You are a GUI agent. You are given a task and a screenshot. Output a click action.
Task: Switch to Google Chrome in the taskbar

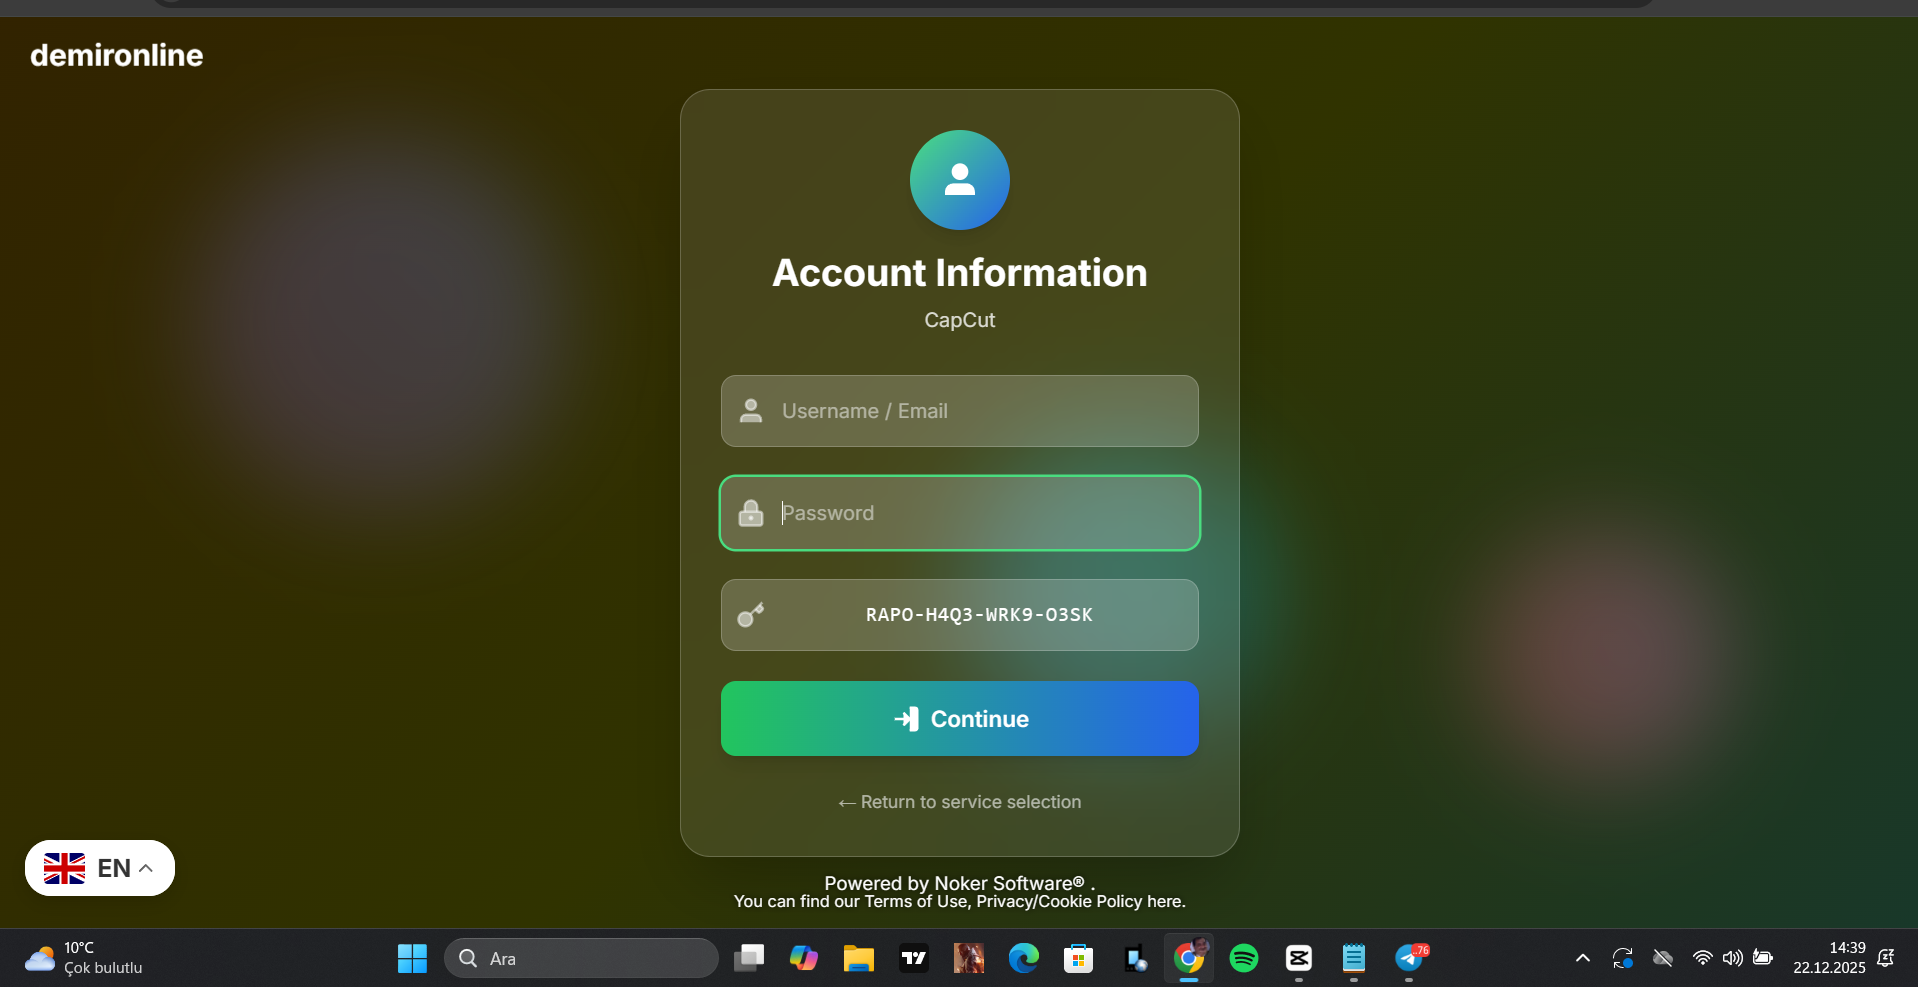pos(1189,958)
